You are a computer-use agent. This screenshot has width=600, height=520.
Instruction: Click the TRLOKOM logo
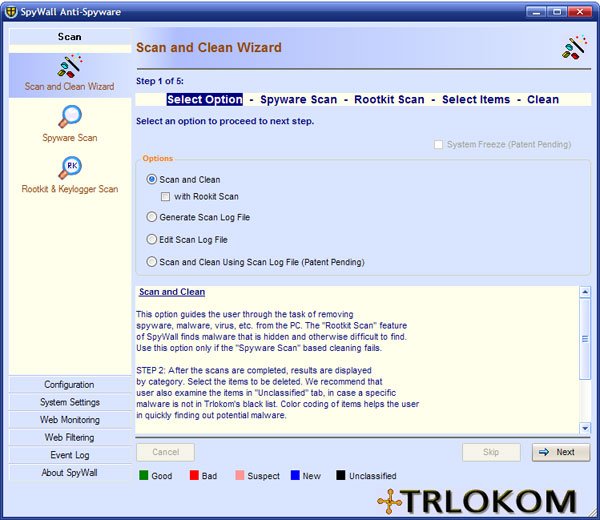click(x=477, y=501)
